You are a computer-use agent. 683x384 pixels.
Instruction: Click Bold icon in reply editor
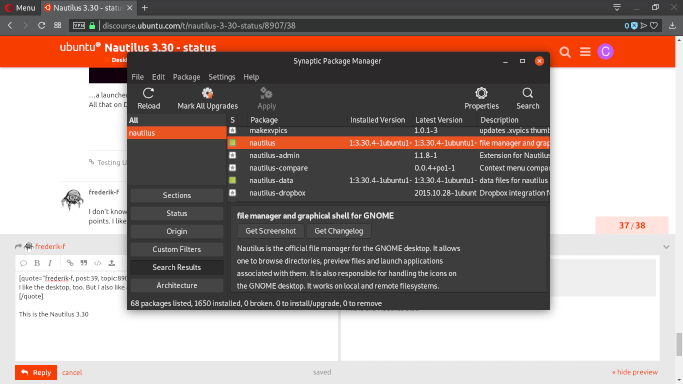[x=37, y=263]
